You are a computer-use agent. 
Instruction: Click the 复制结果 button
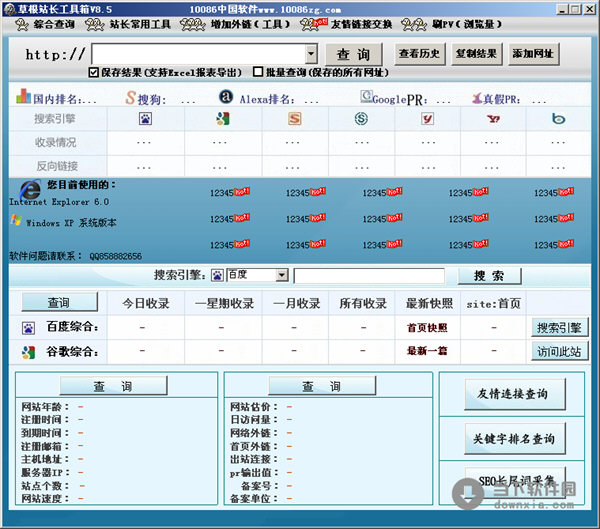pos(475,54)
